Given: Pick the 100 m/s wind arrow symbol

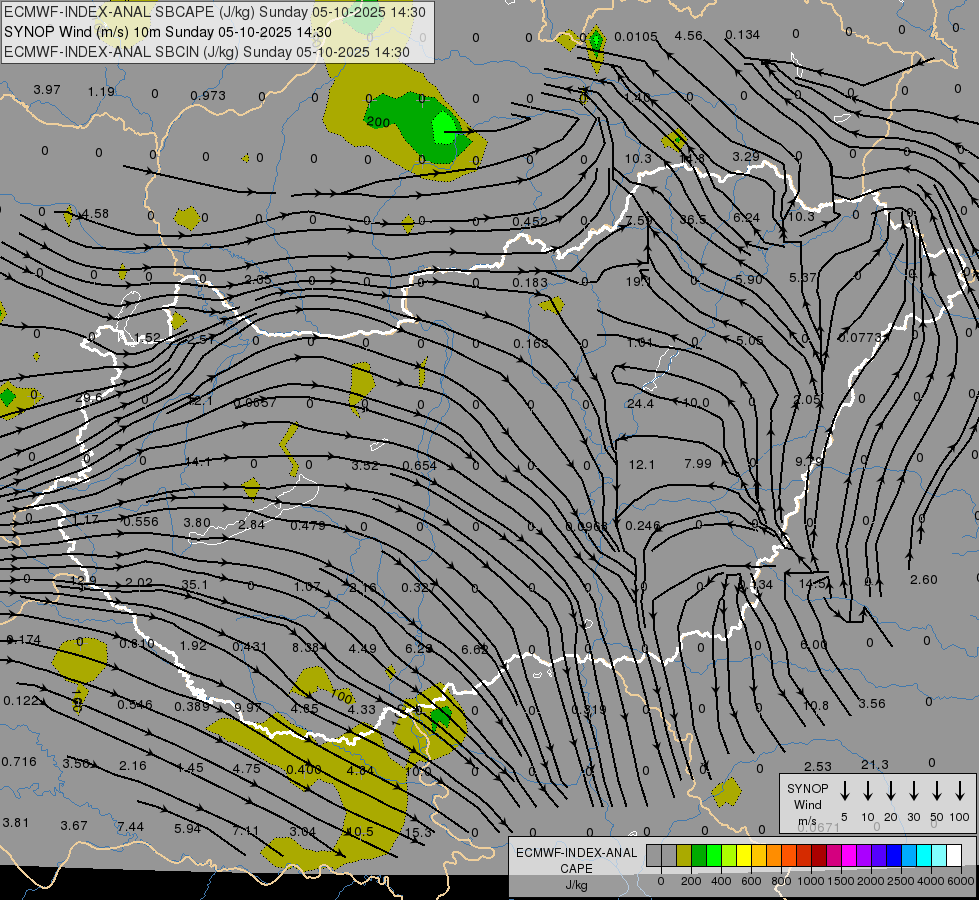Looking at the screenshot, I should click(960, 791).
